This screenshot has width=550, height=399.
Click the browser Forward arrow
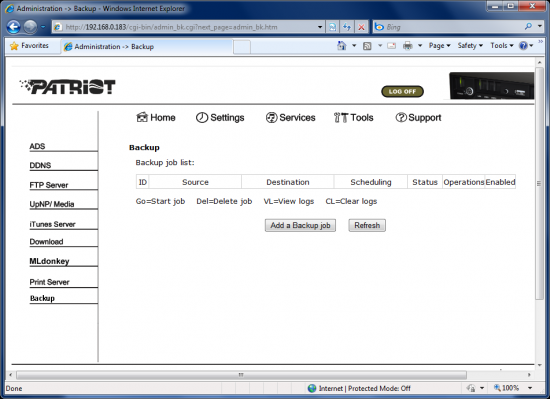tap(30, 27)
